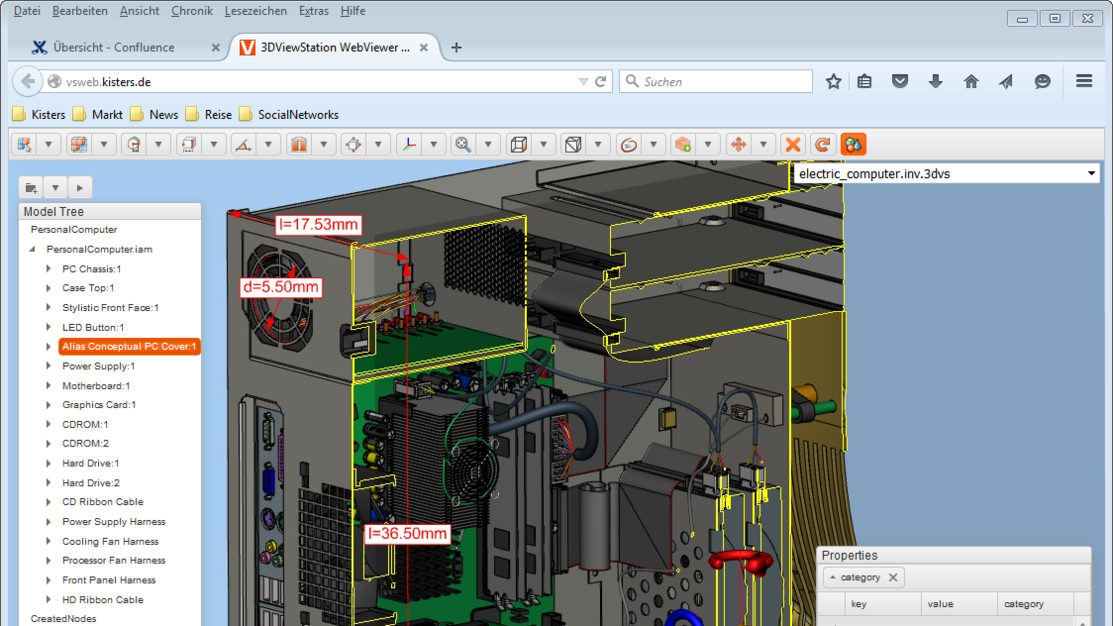The width and height of the screenshot is (1113, 626).
Task: Select Alias Conceptual PC Cover:1 in tree
Action: [x=128, y=346]
